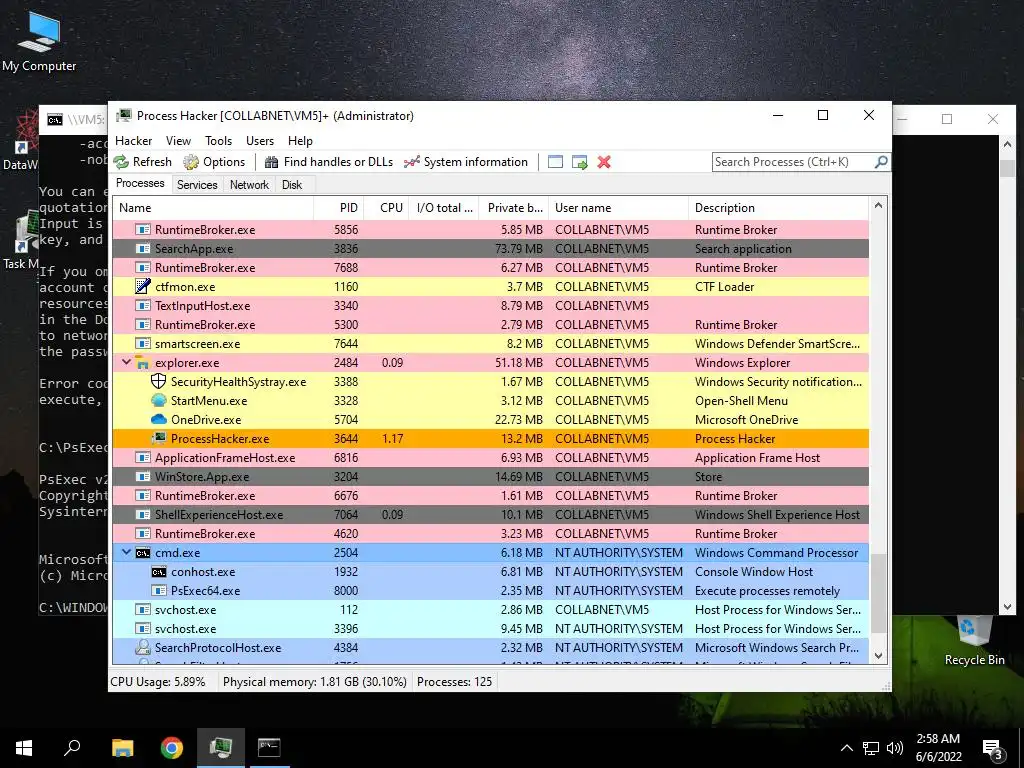The height and width of the screenshot is (768, 1024).
Task: Click find window and thread icon
Action: coord(579,162)
